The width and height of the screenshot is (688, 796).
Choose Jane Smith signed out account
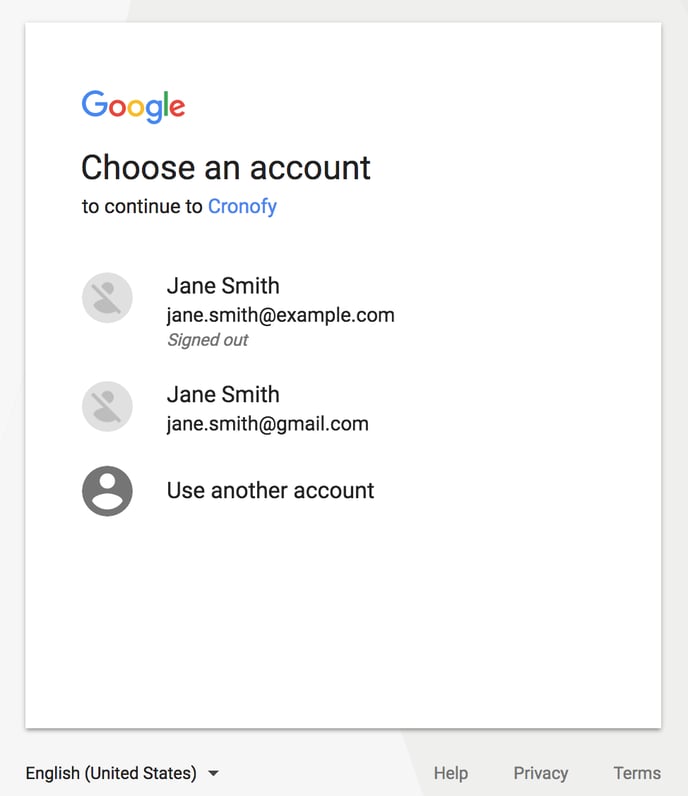pos(343,311)
